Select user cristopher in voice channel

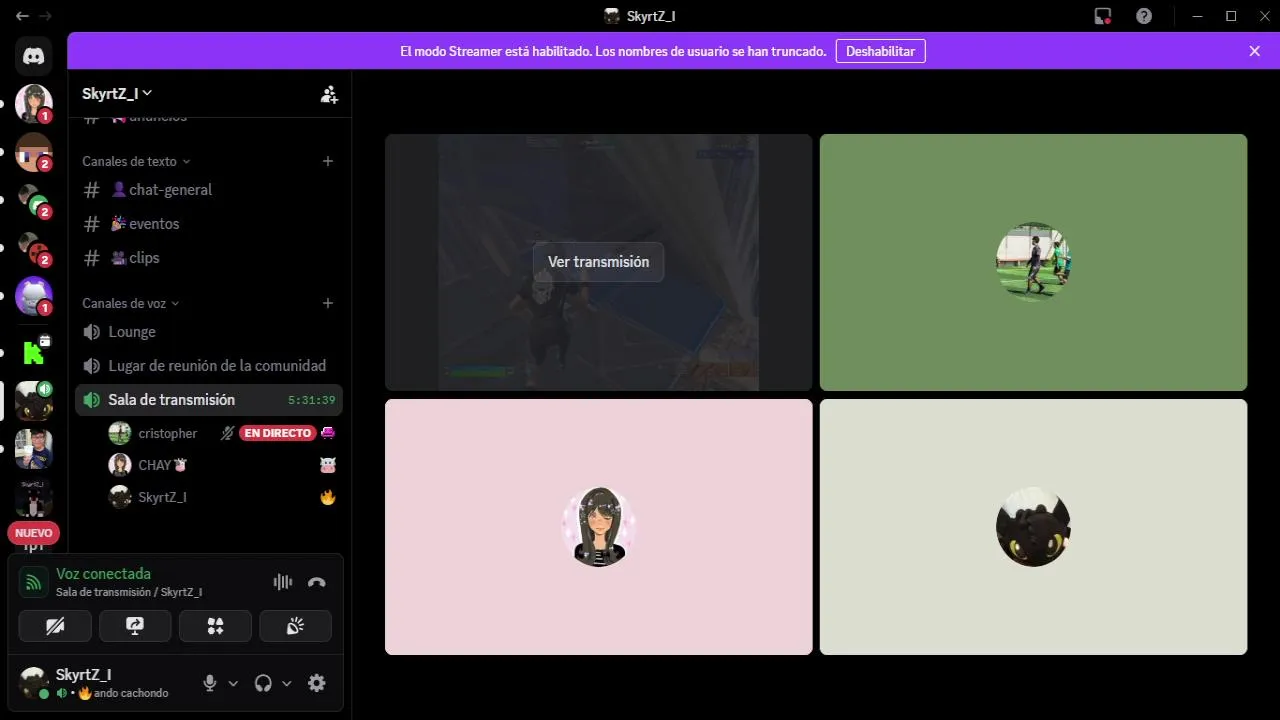(168, 433)
